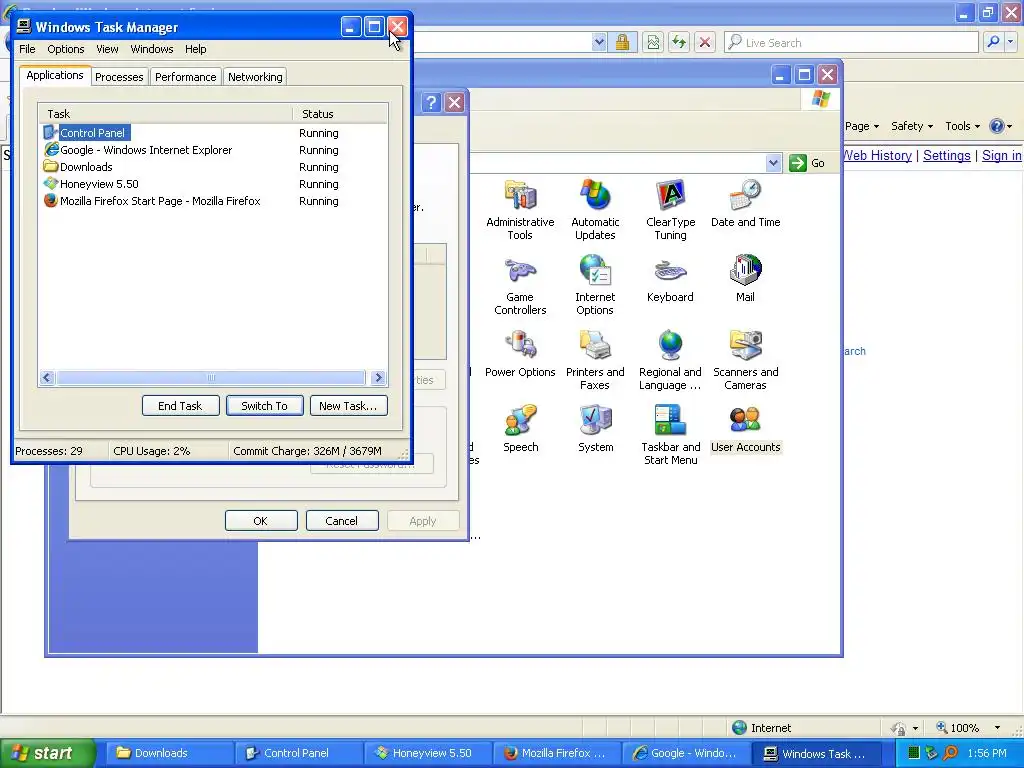Image resolution: width=1024 pixels, height=768 pixels.
Task: Select Google - Windows Internet Explorer task row
Action: (213, 150)
